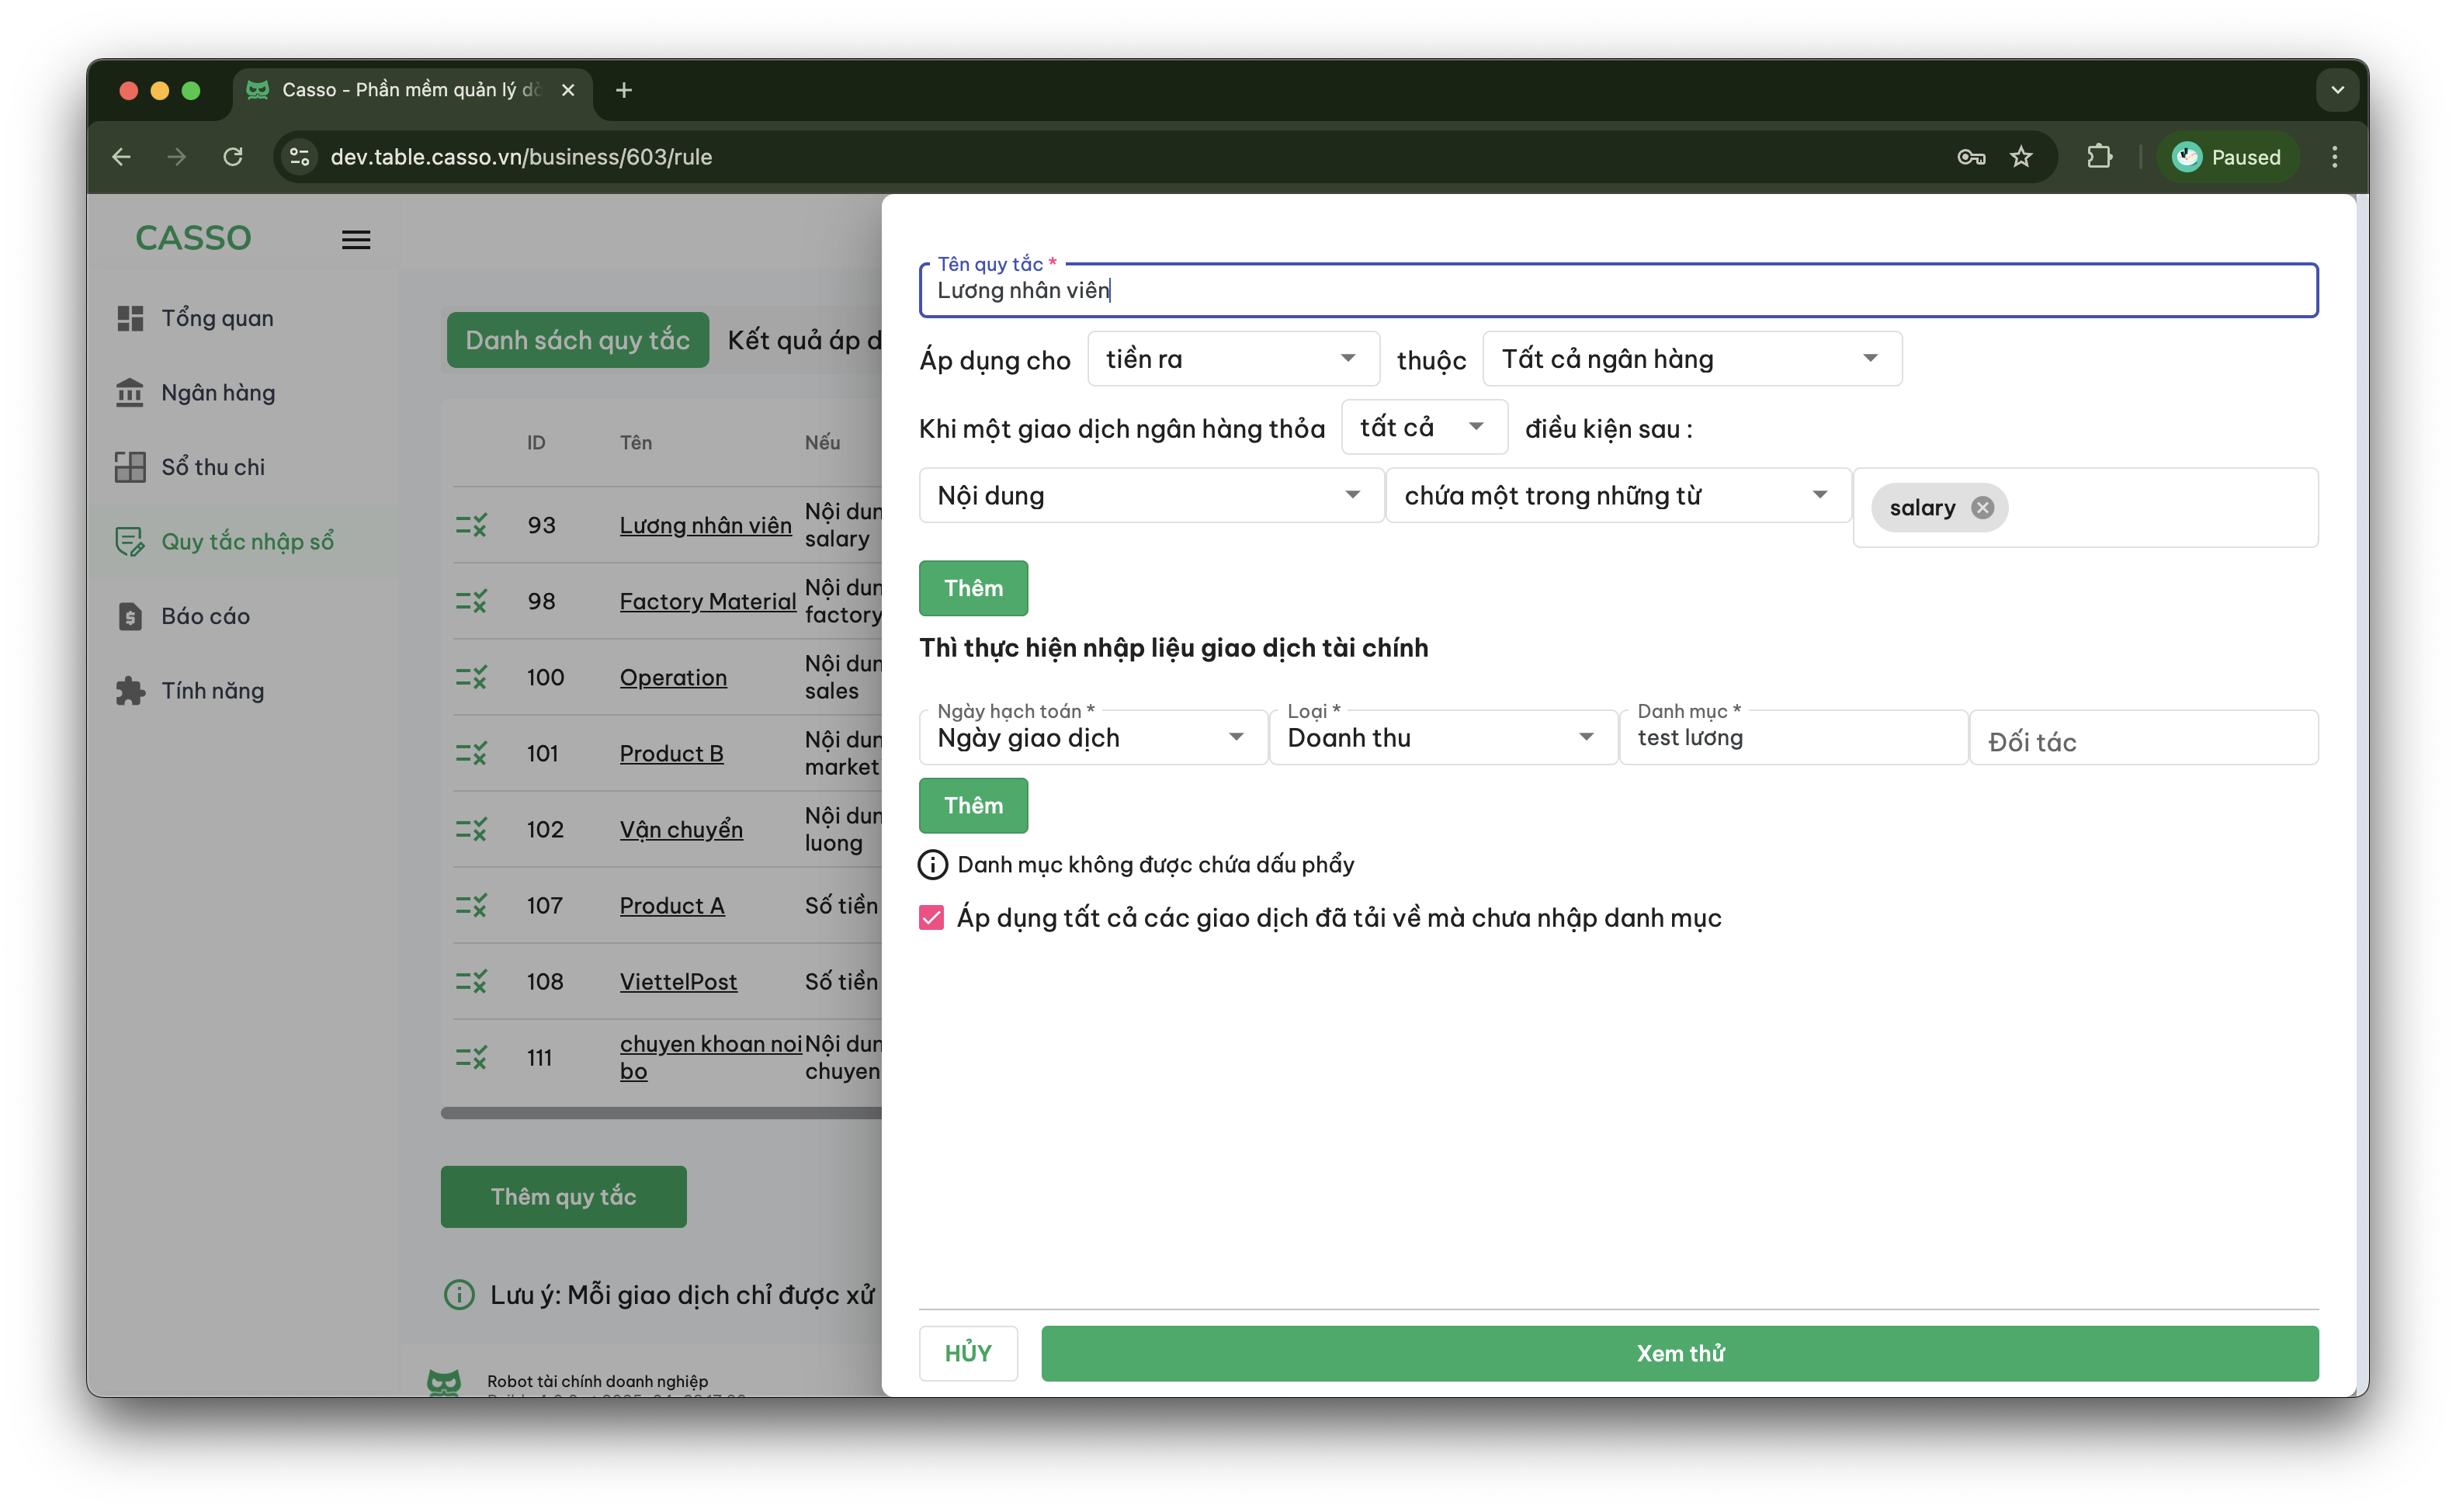Click the horizontal scrollbar under rules table
The height and width of the screenshot is (1512, 2456).
[x=660, y=1113]
